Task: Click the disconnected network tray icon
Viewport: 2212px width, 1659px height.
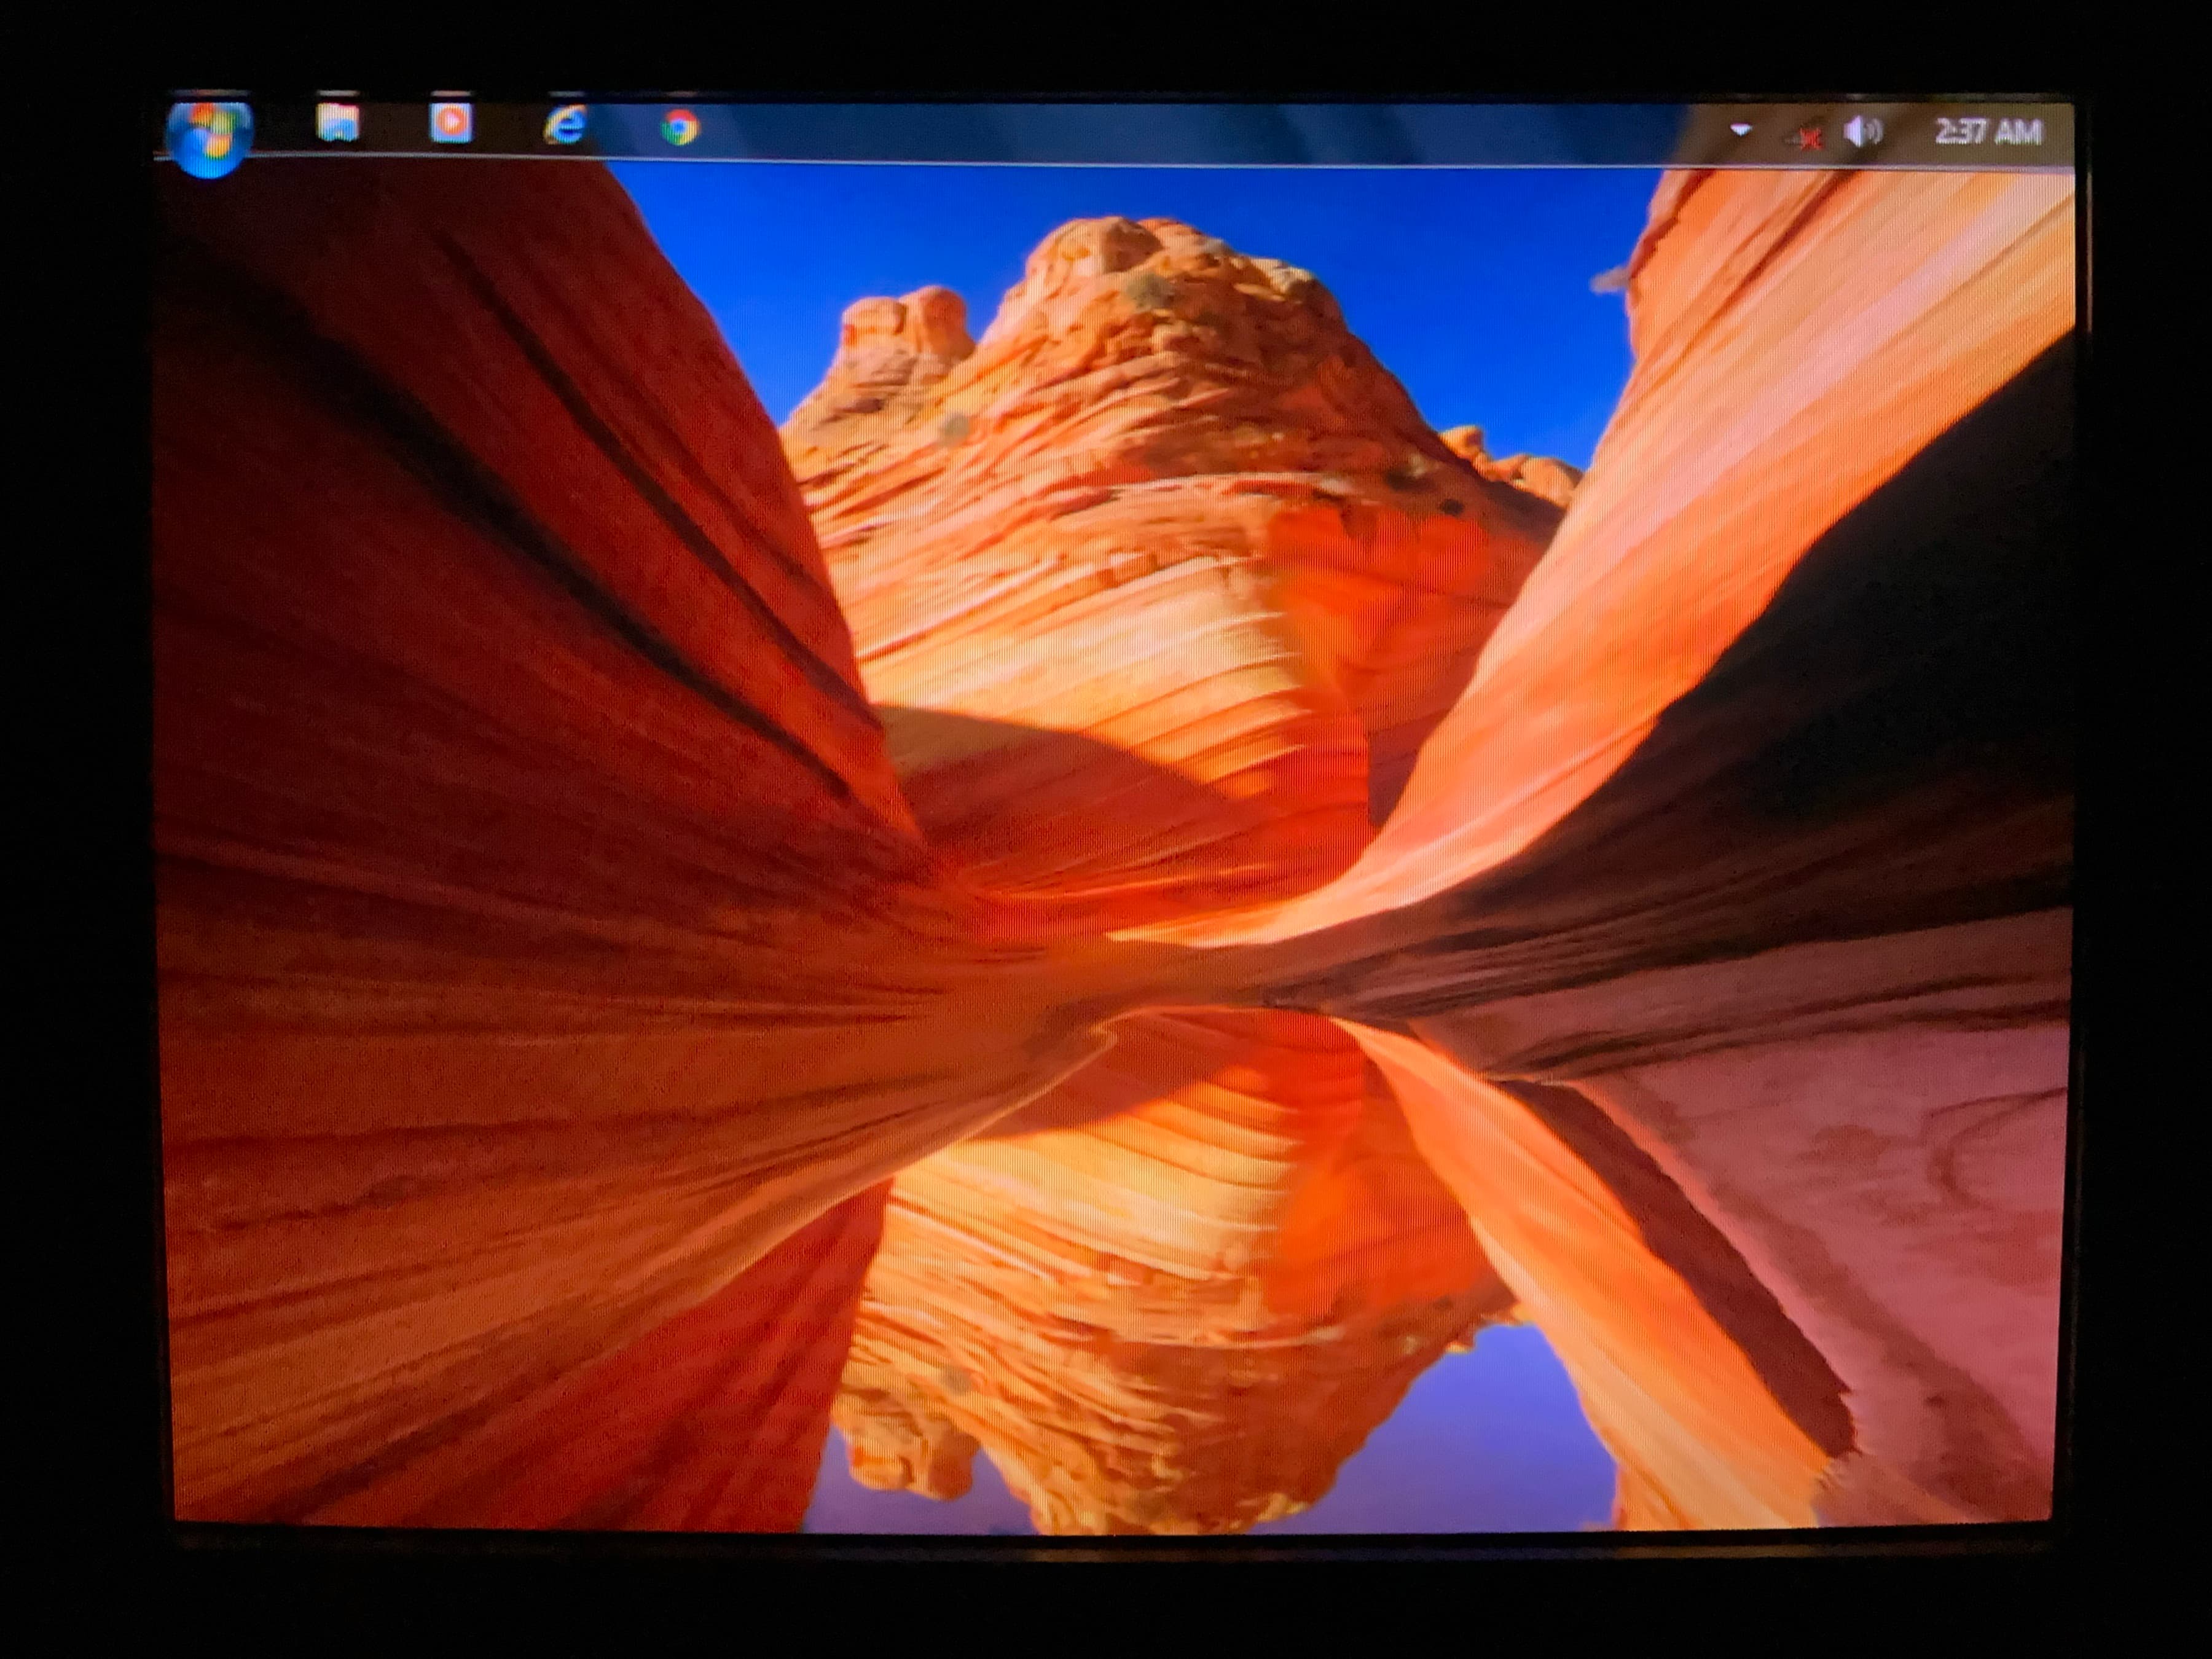Action: click(1806, 136)
